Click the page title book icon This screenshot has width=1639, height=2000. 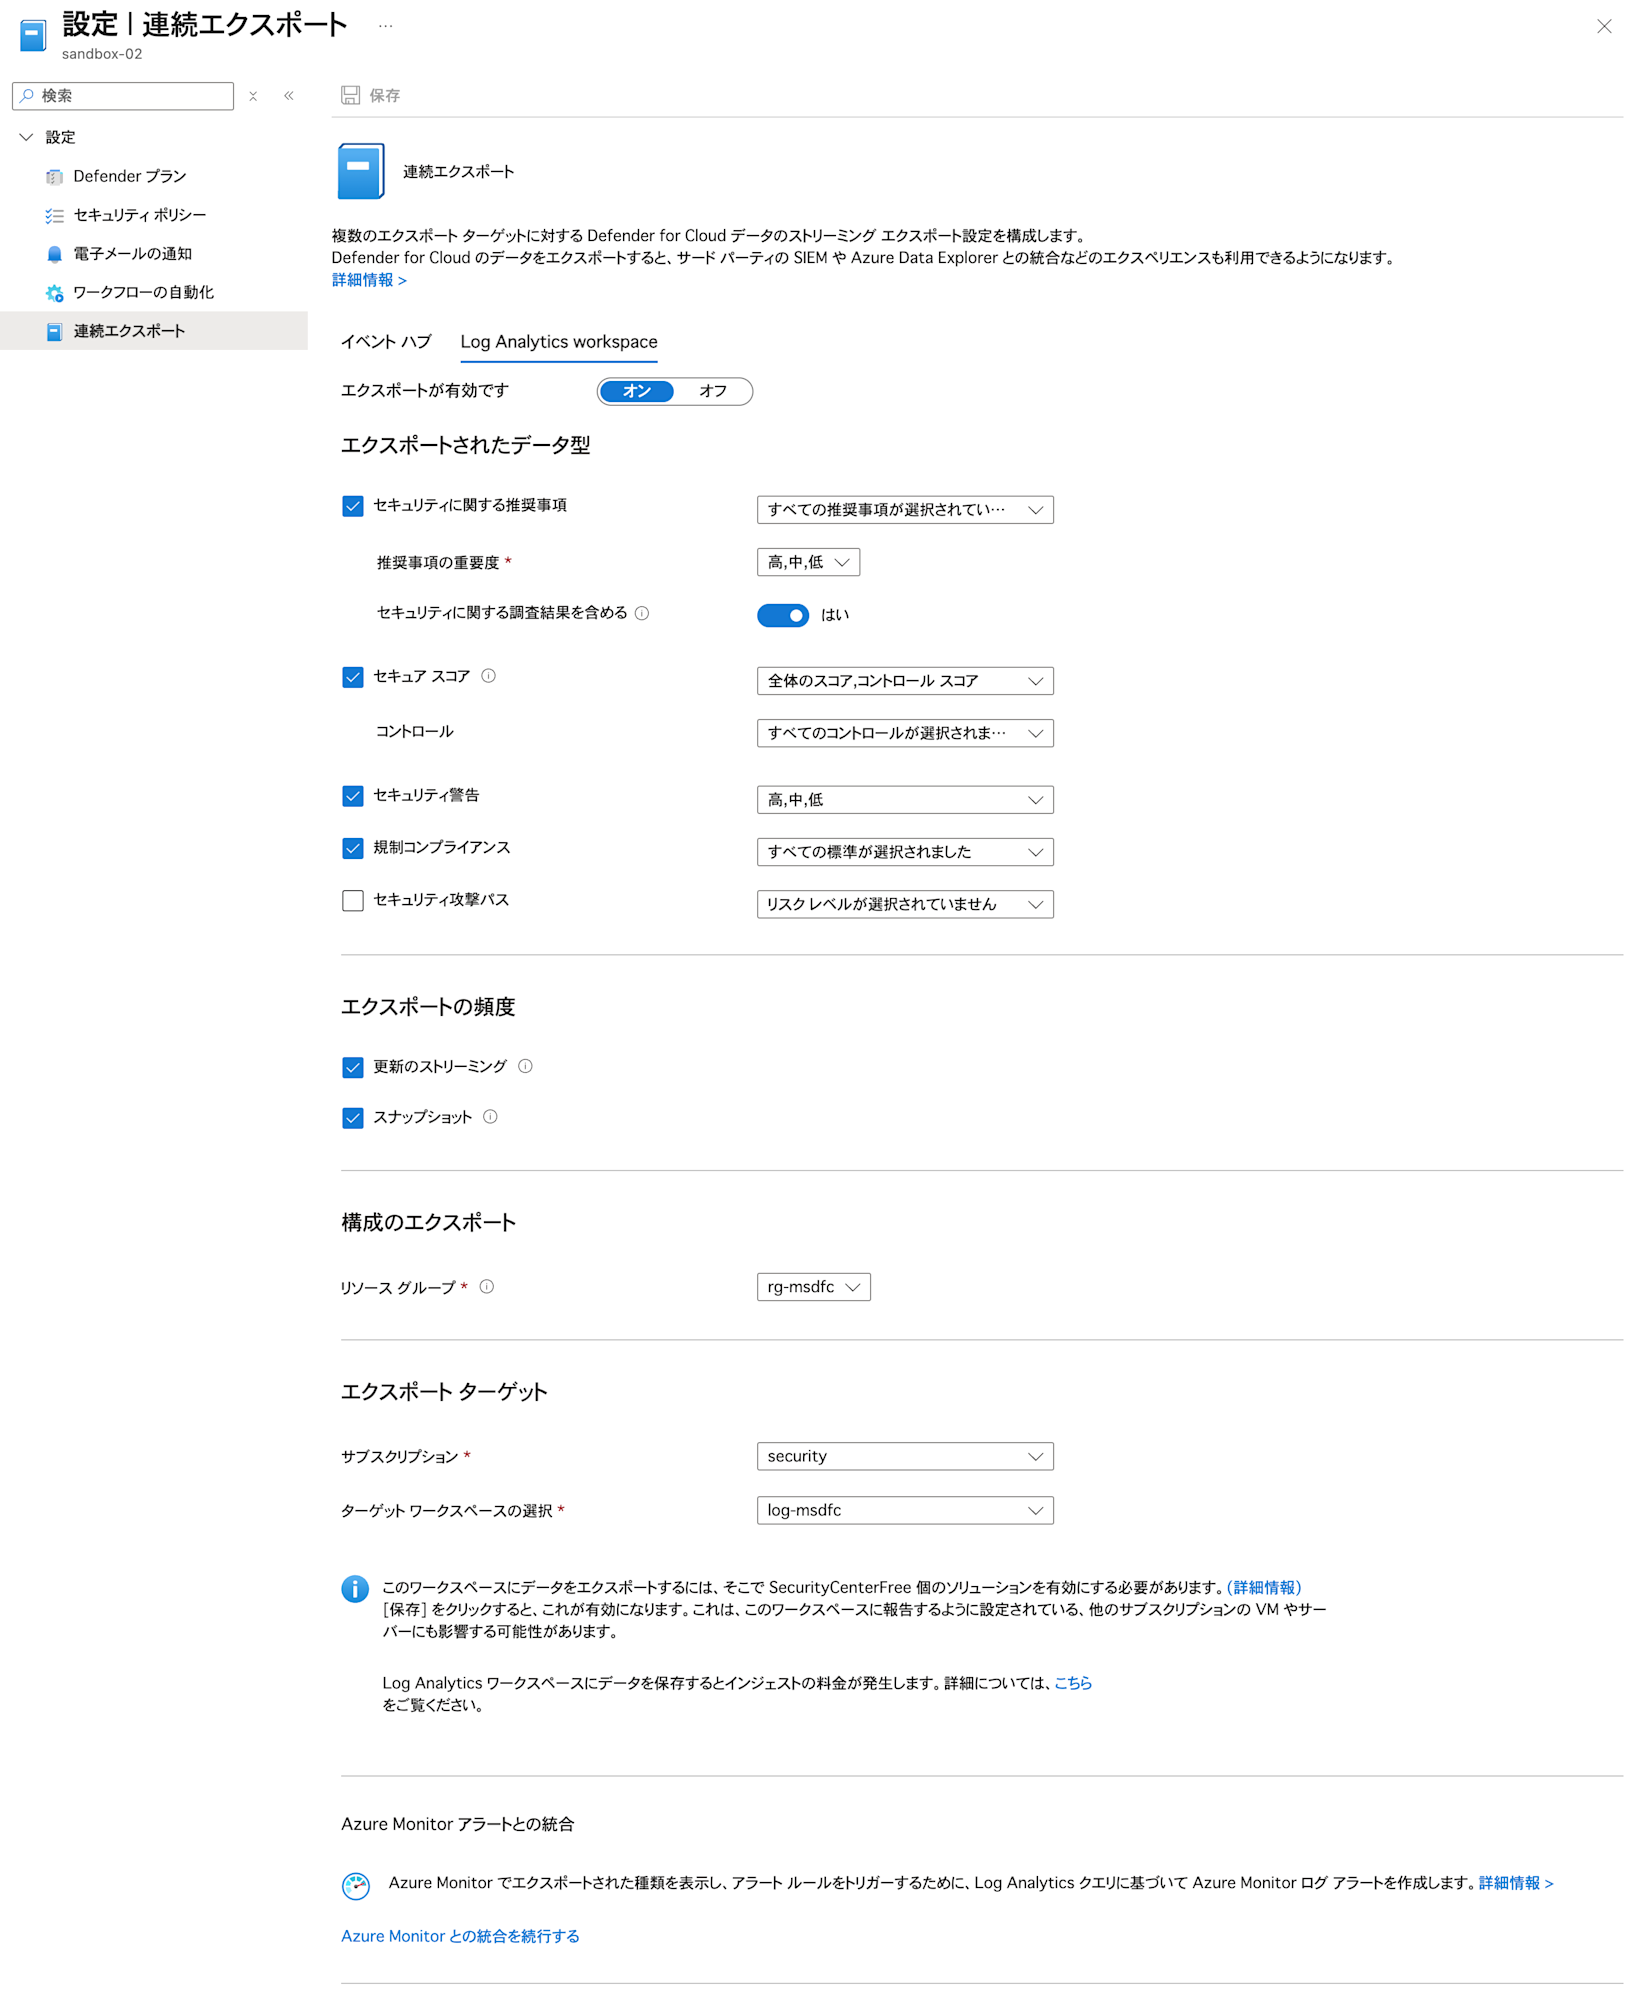33,36
